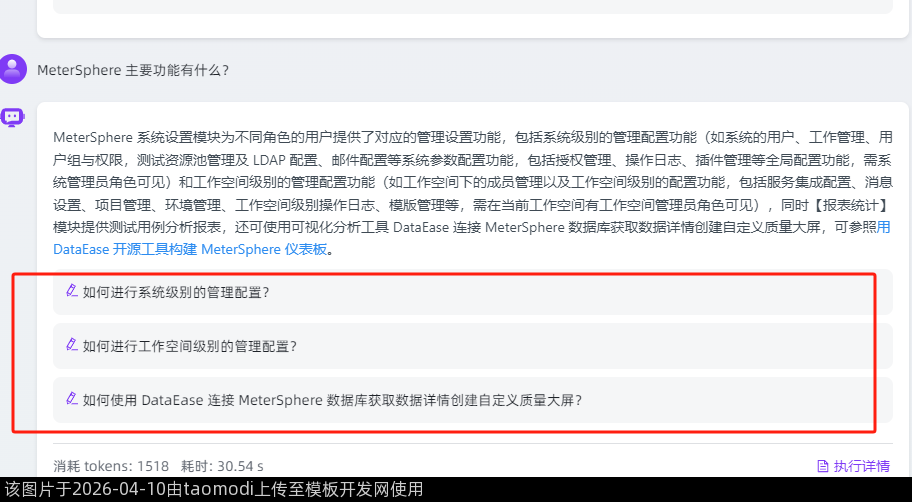Image resolution: width=912 pixels, height=502 pixels.
Task: Click the user message MeterSphere 主要功能有什么?
Action: point(133,70)
